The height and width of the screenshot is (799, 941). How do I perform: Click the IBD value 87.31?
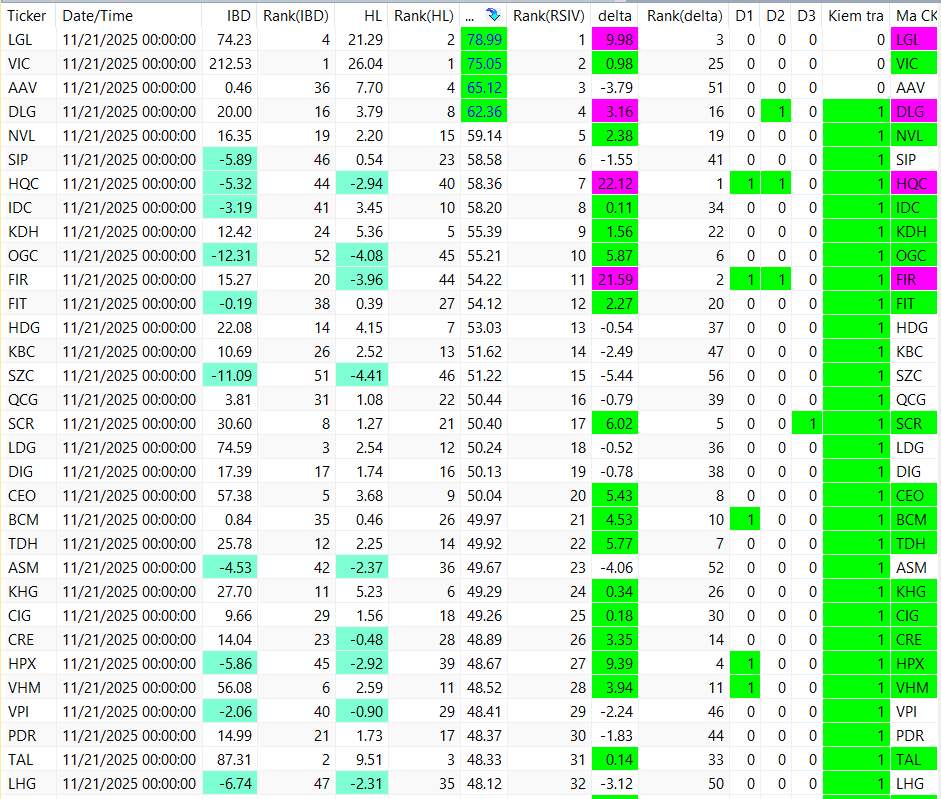click(x=234, y=759)
